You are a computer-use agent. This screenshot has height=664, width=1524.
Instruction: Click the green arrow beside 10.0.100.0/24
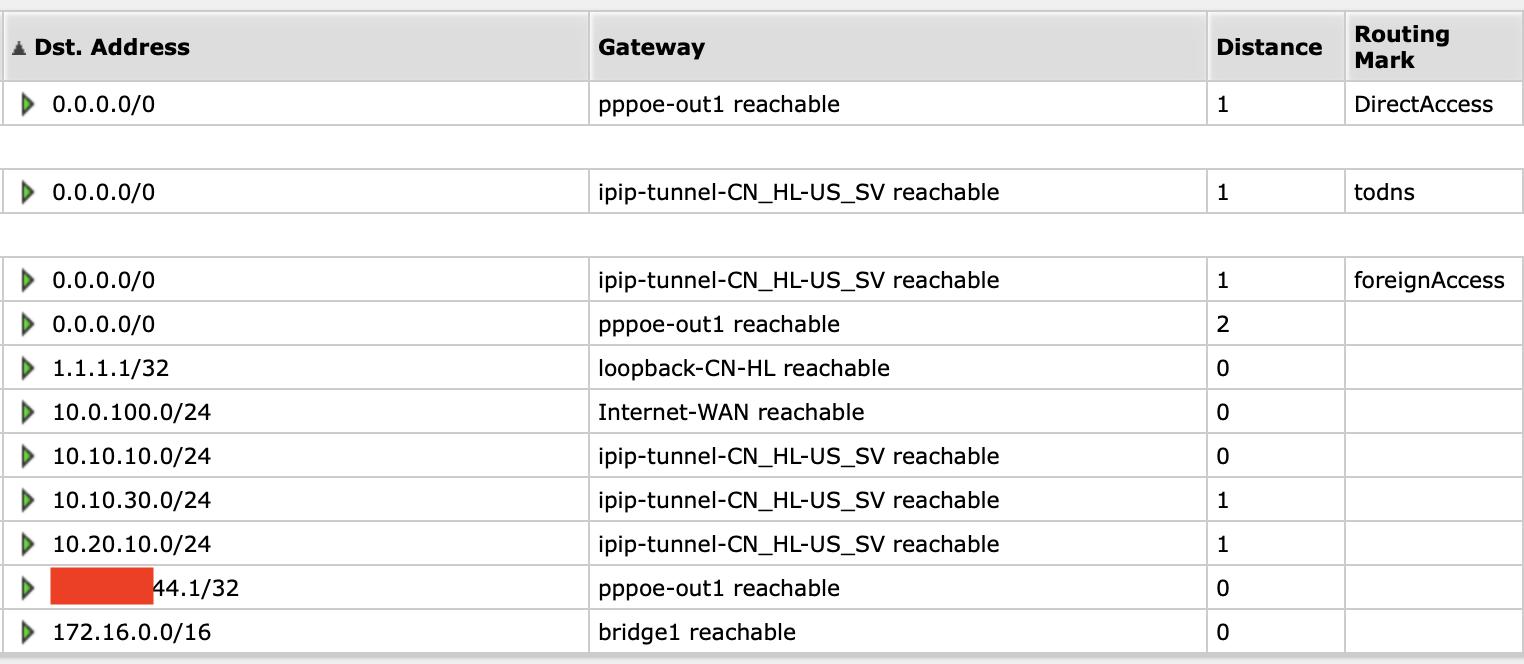click(28, 412)
